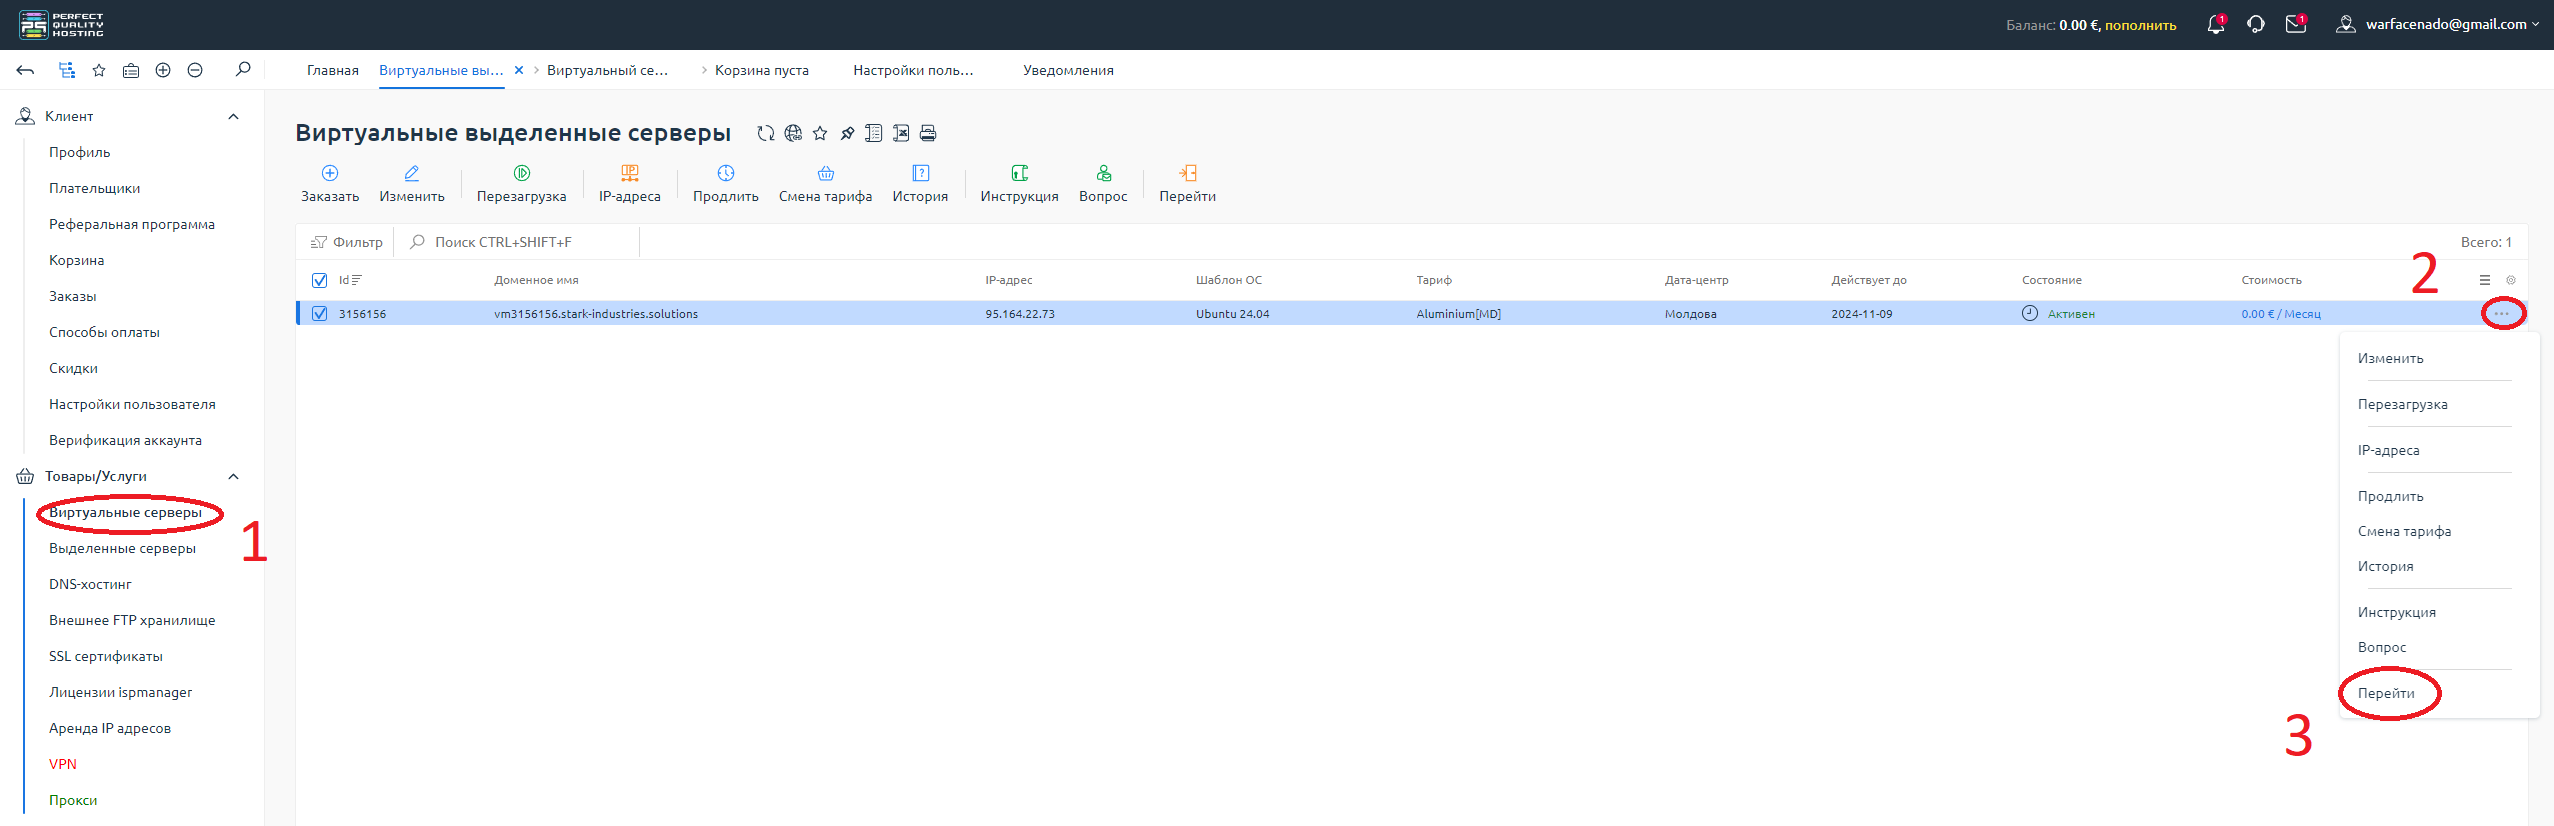Click Смена тарифа toolbar button
This screenshot has height=826, width=2554.
(x=826, y=184)
